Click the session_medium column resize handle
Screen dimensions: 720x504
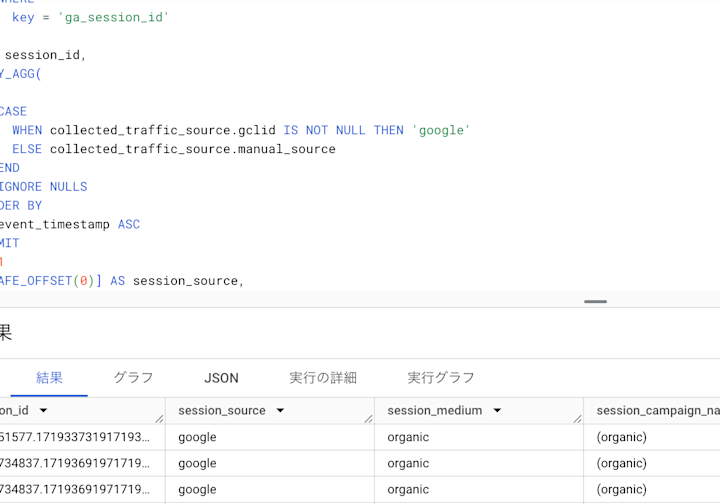click(578, 418)
